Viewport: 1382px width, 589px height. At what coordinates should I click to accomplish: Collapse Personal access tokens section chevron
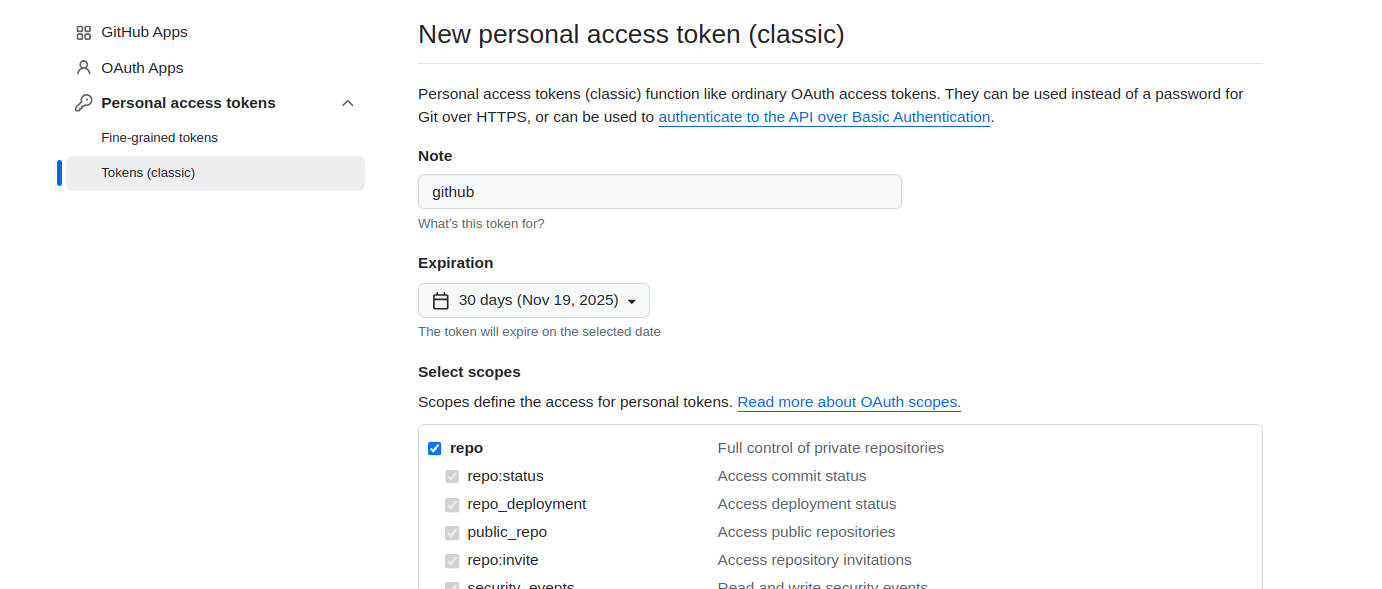click(x=348, y=103)
